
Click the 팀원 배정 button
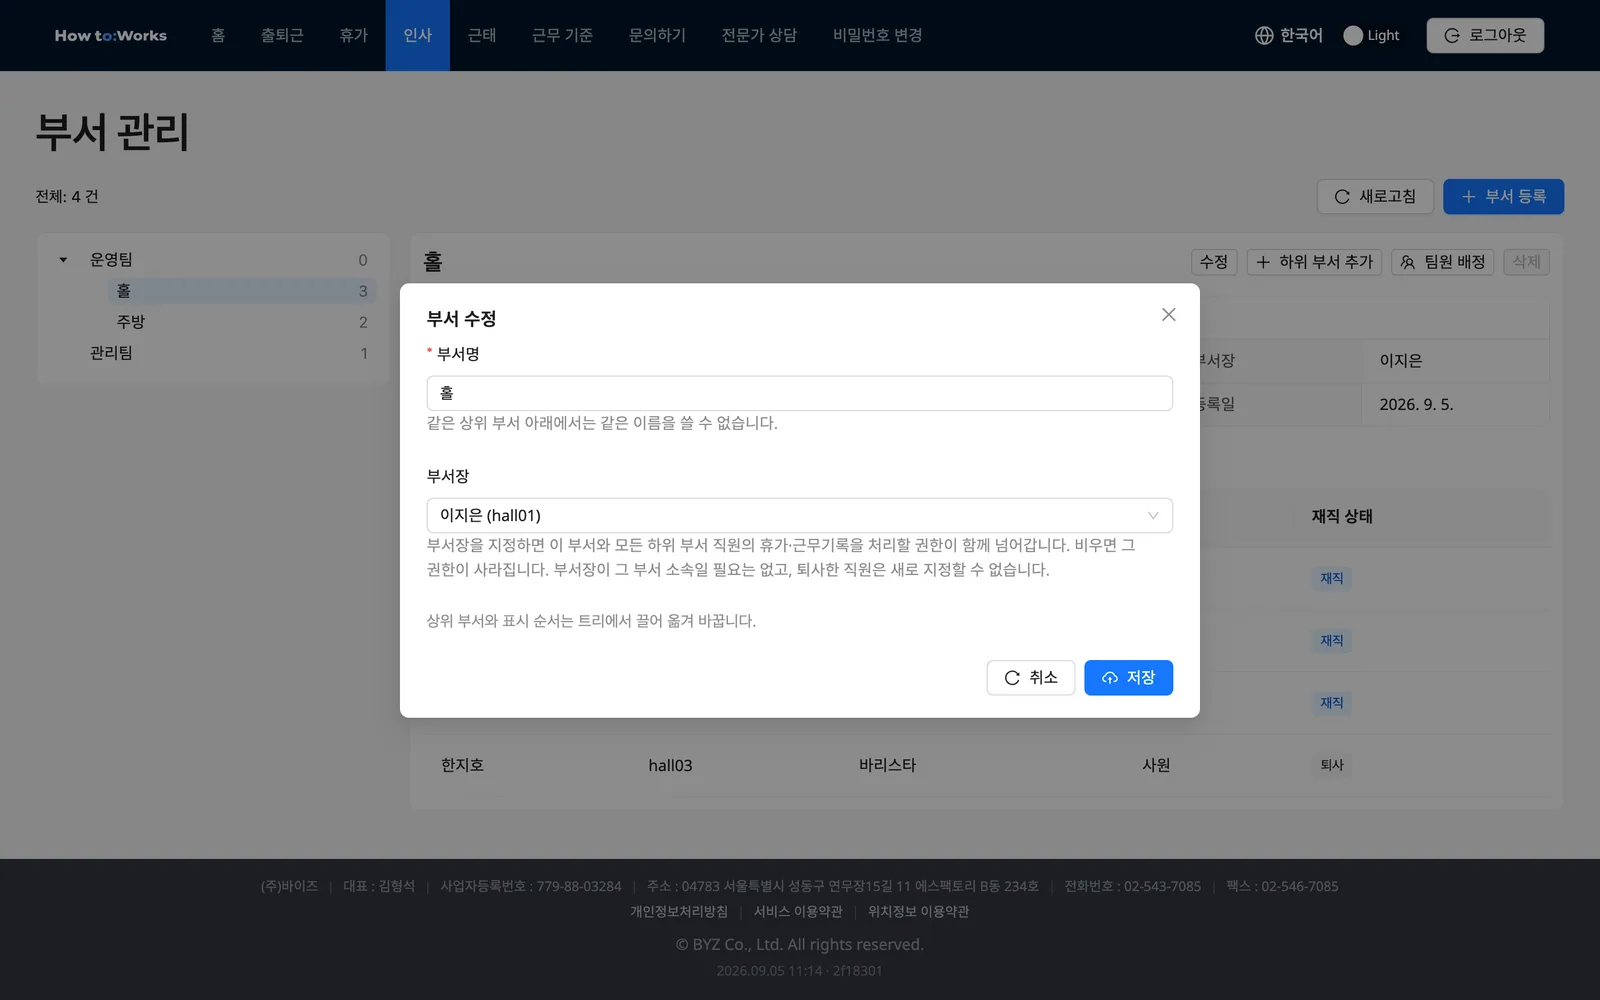pyautogui.click(x=1442, y=262)
